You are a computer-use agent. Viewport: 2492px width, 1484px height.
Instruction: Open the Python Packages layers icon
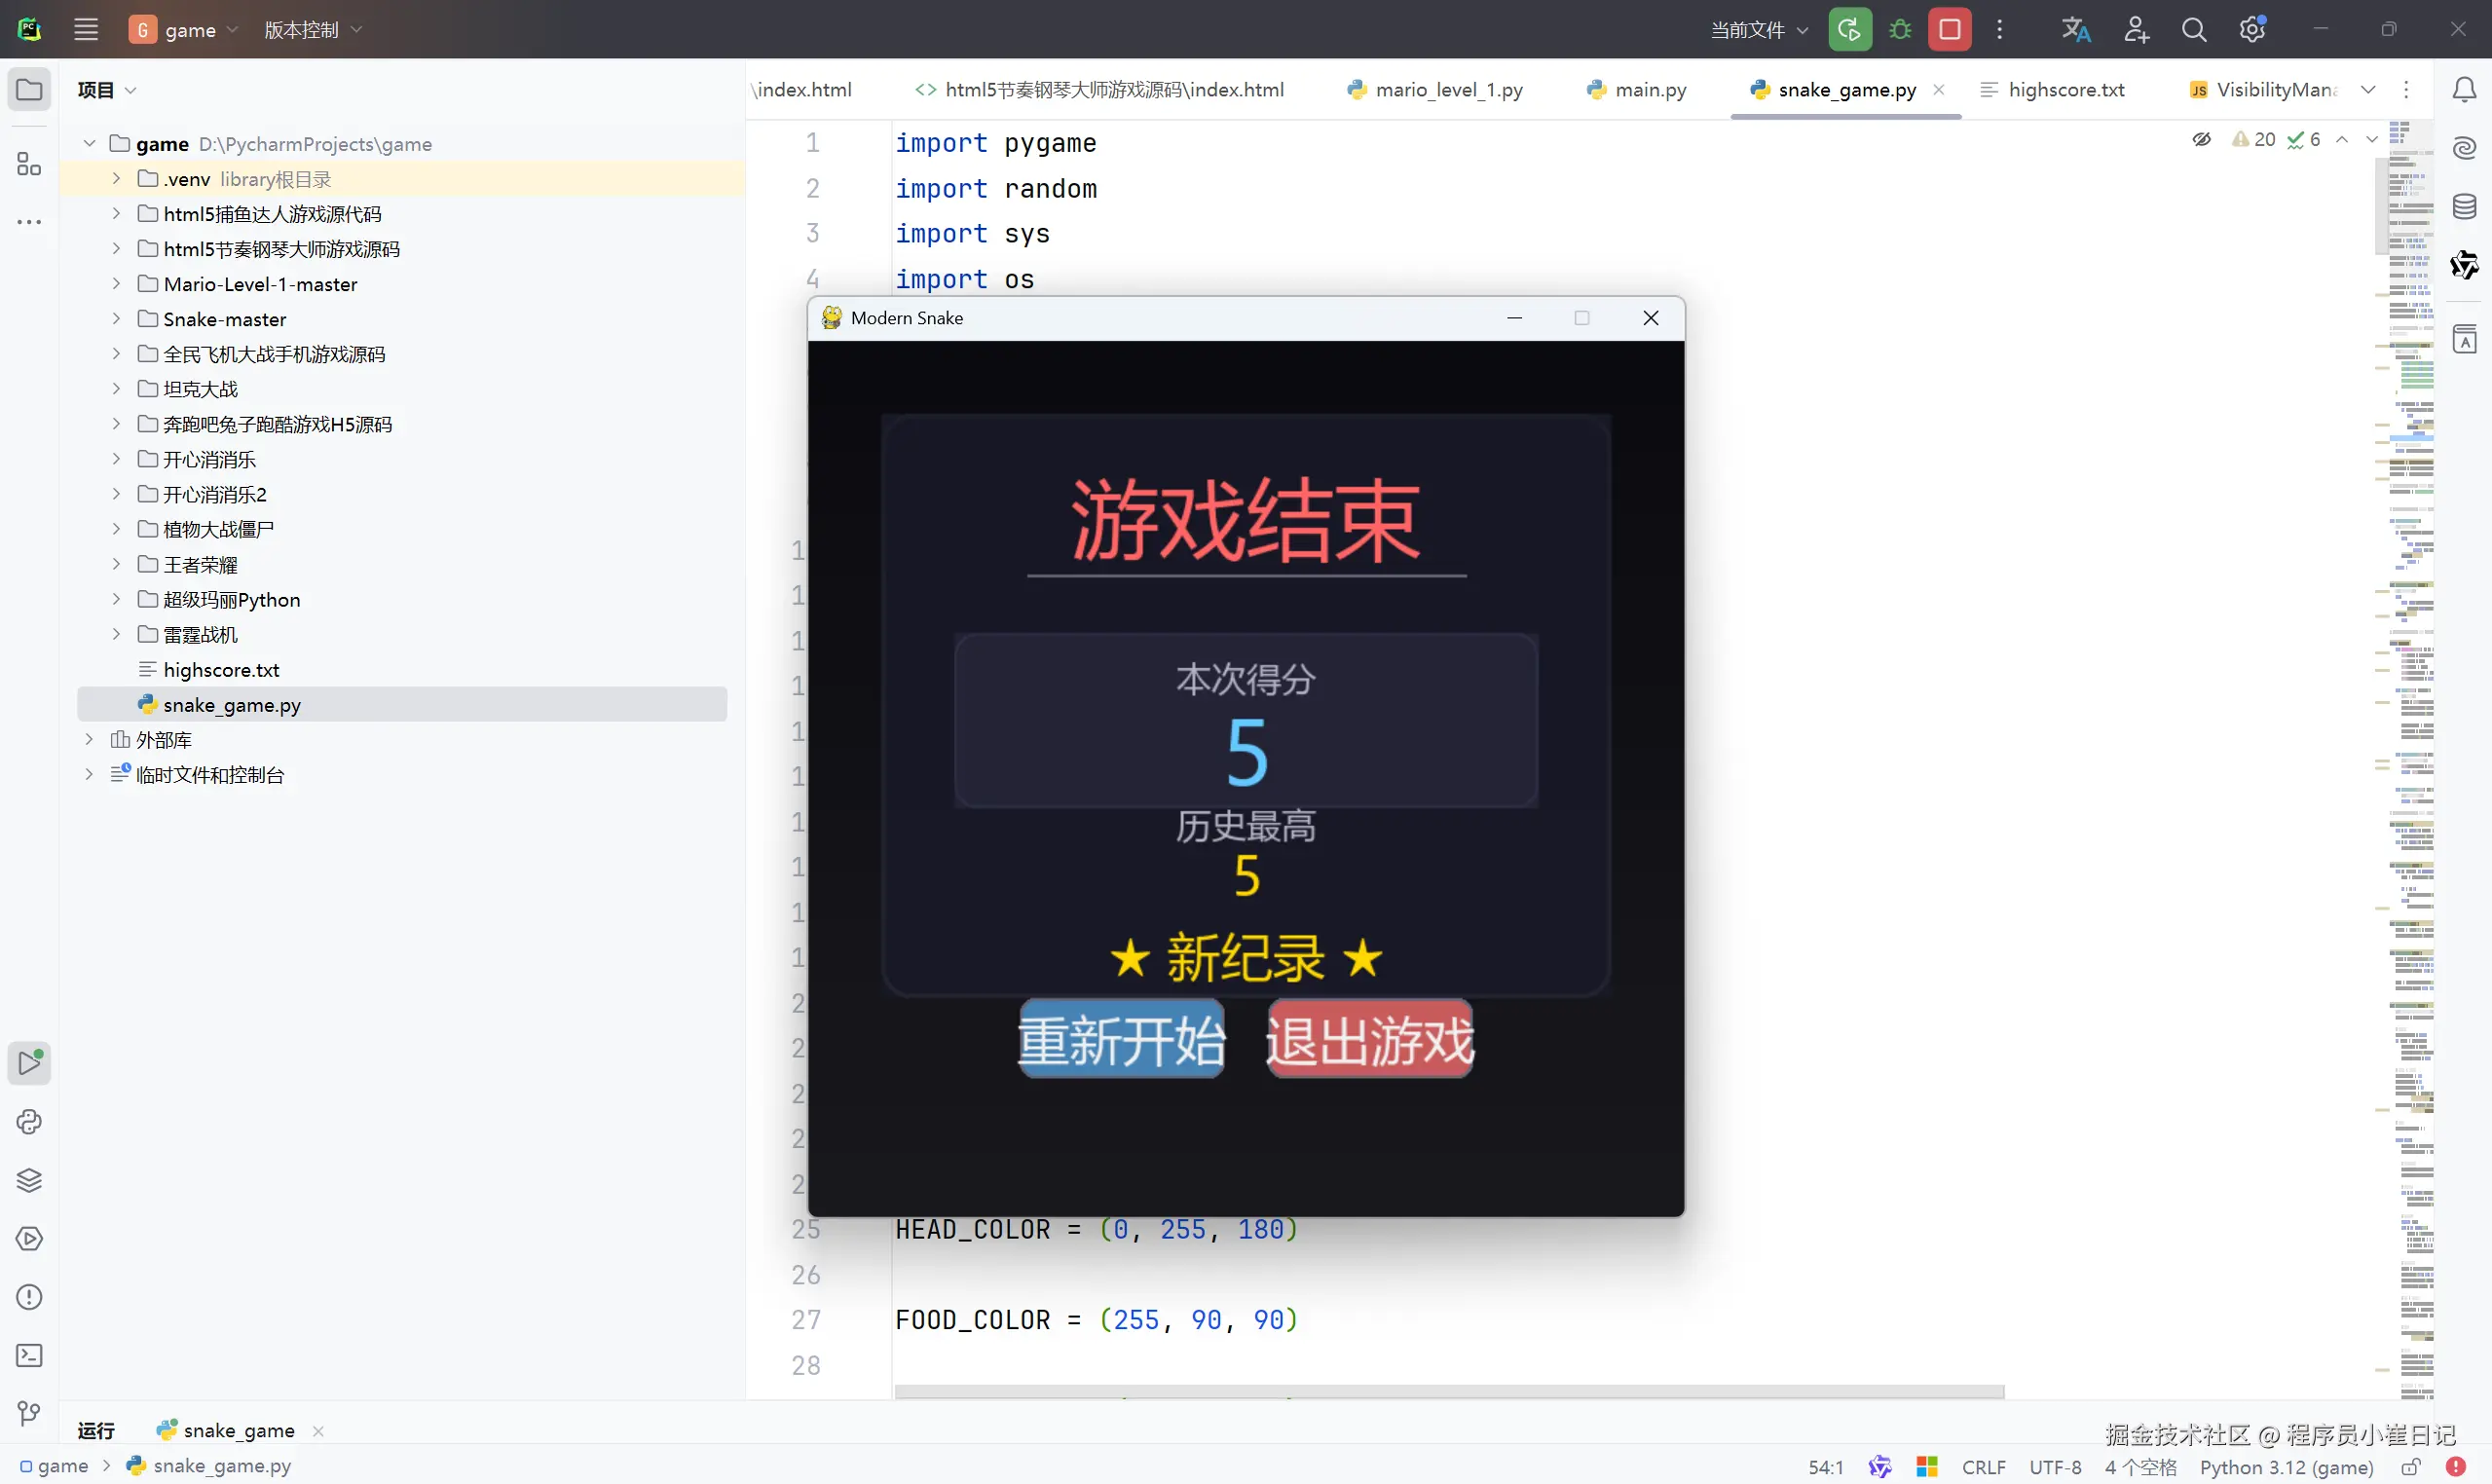click(29, 1181)
